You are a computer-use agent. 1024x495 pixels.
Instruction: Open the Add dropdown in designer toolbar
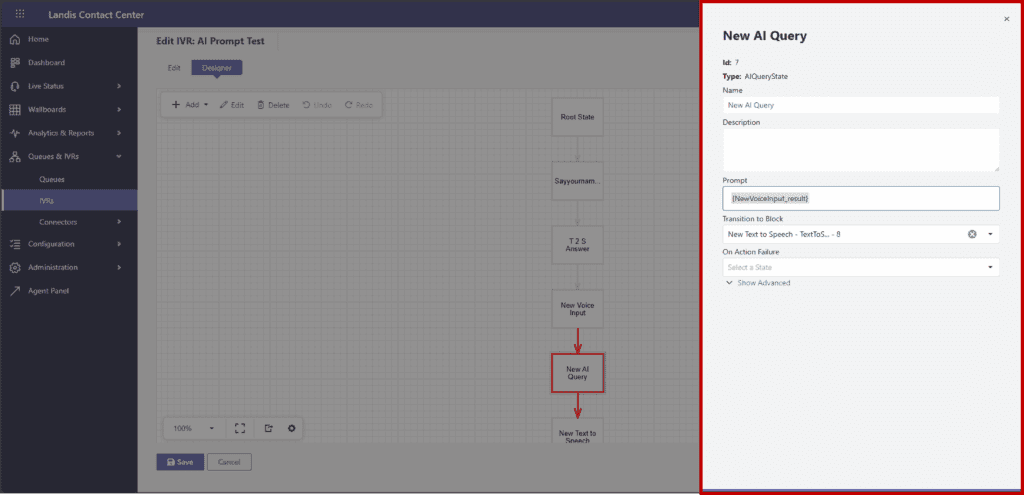190,105
